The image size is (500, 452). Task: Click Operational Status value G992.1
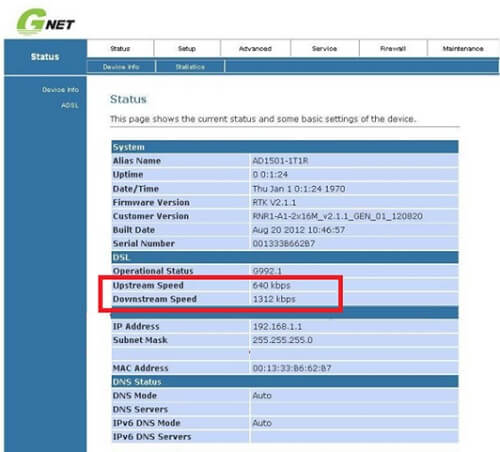coord(267,271)
